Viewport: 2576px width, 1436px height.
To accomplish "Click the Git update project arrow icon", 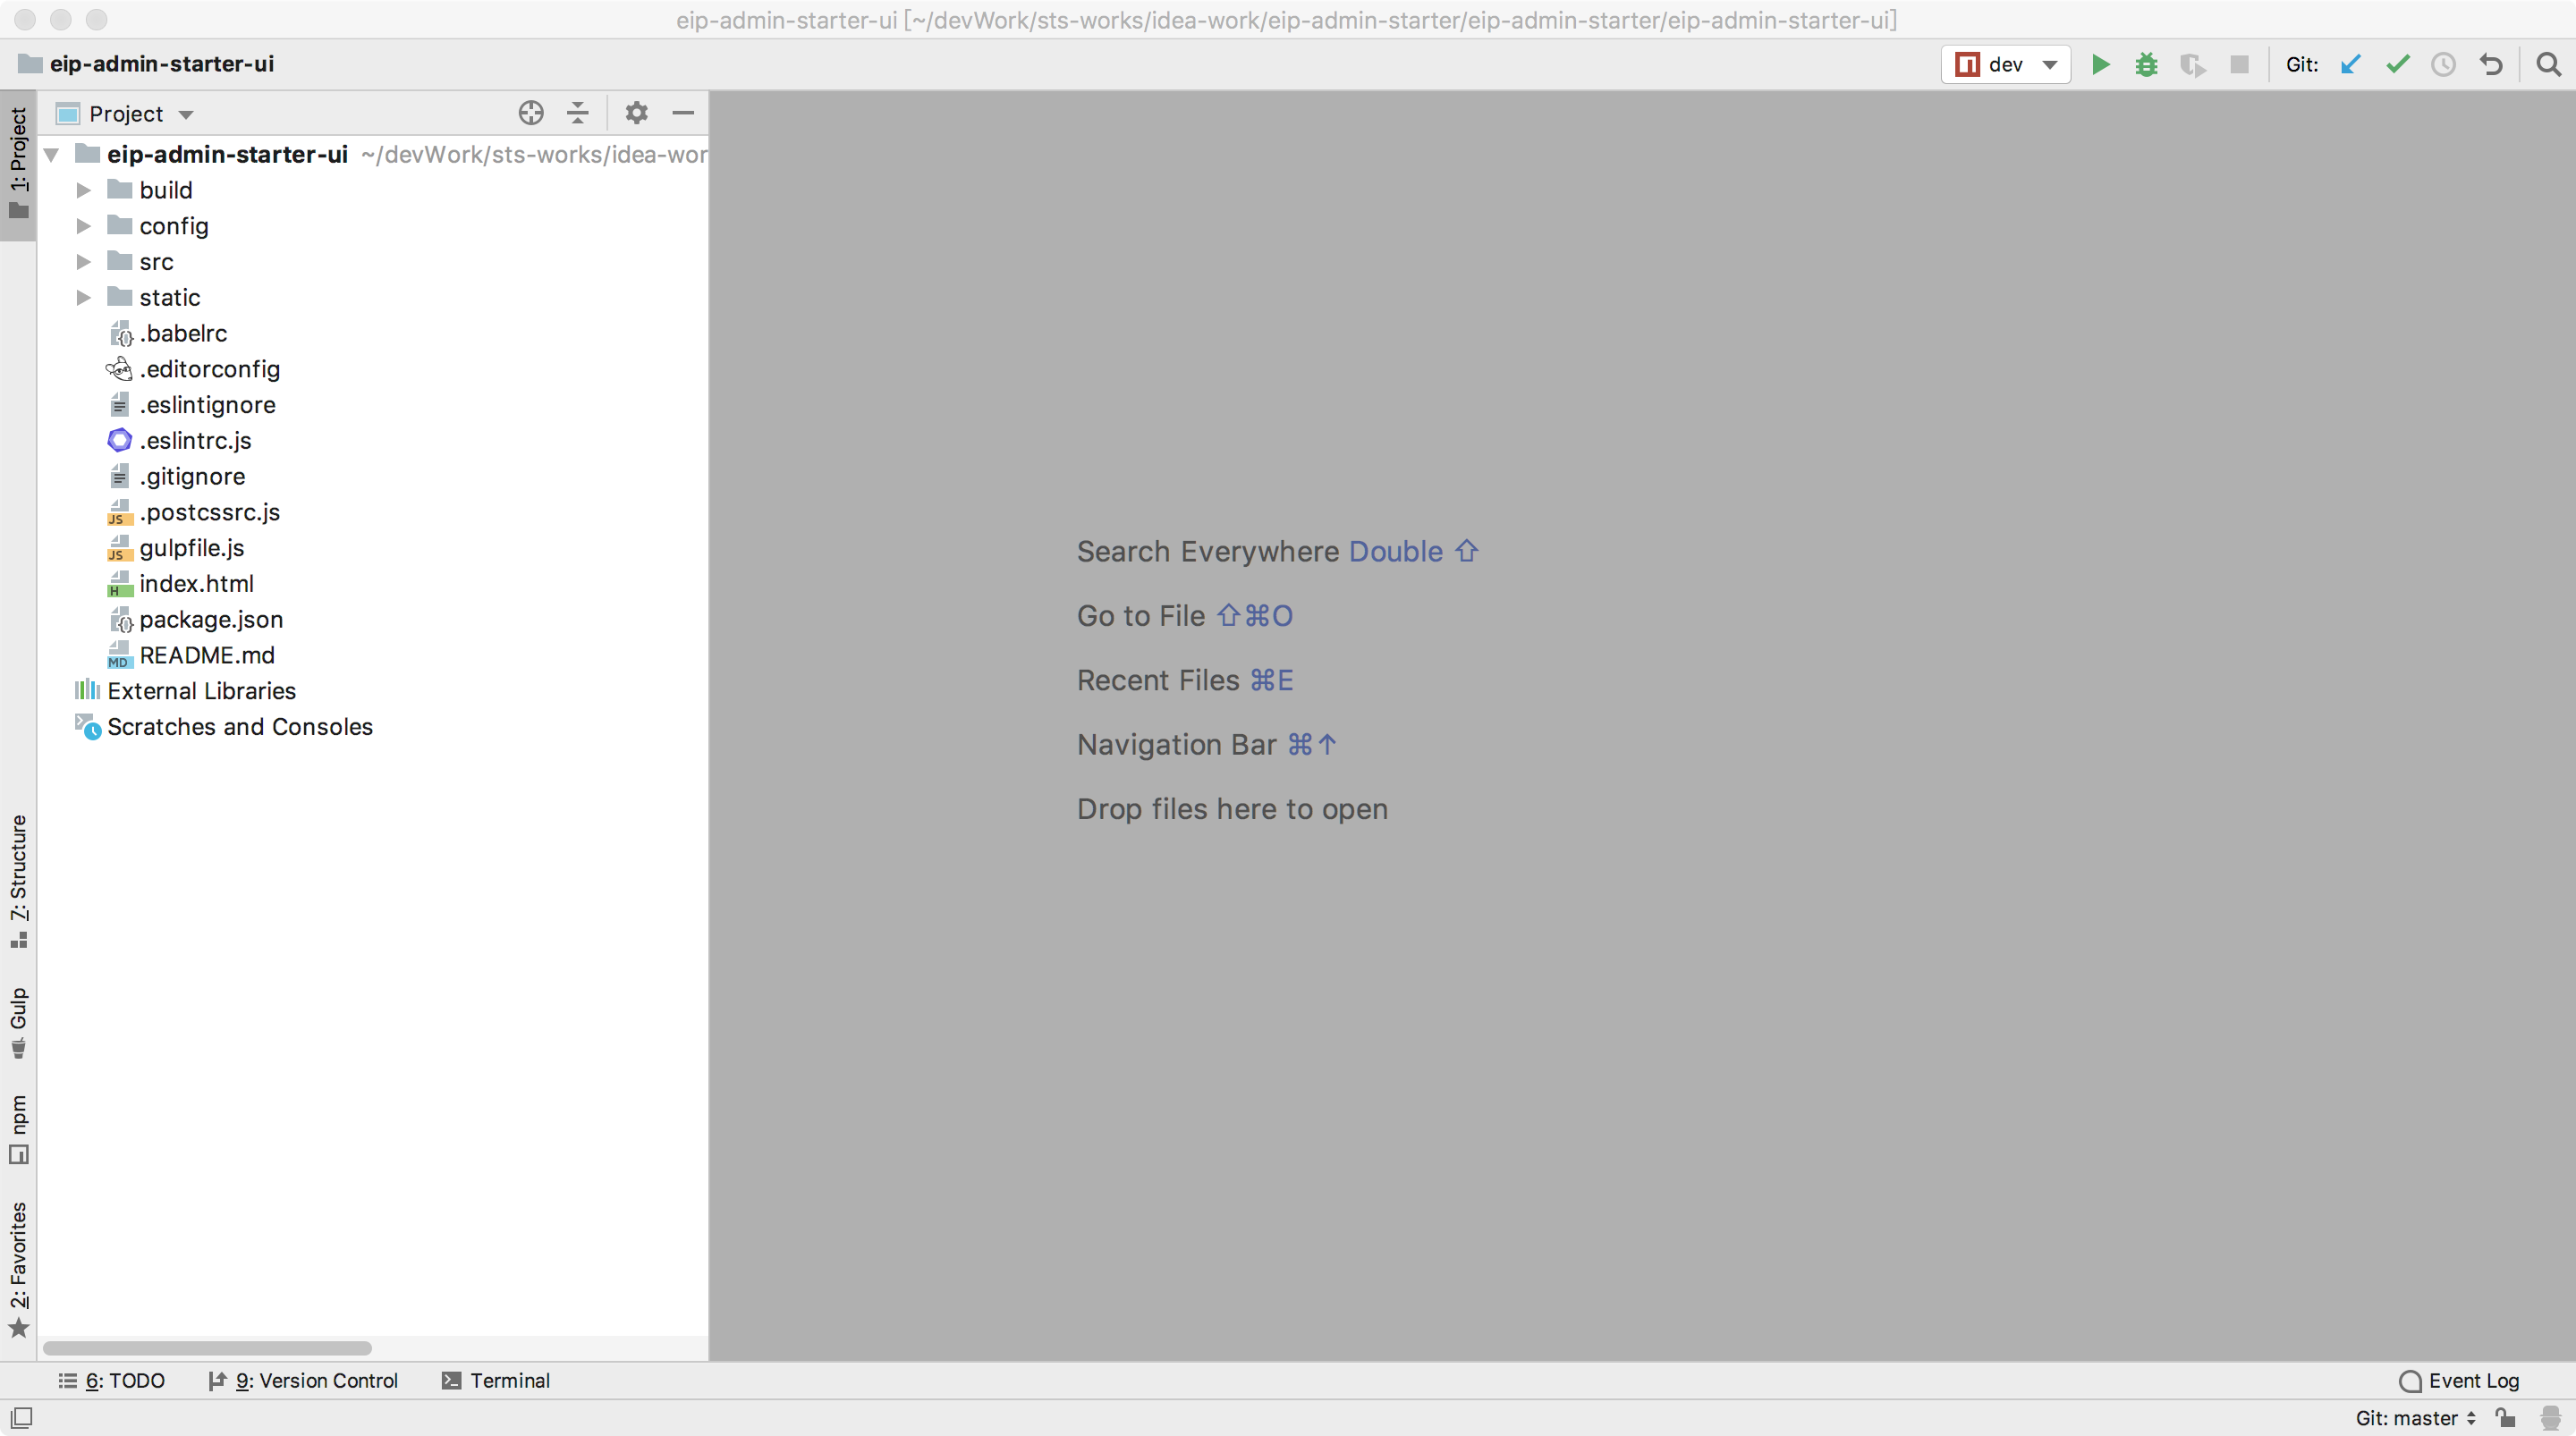I will 2351,65.
